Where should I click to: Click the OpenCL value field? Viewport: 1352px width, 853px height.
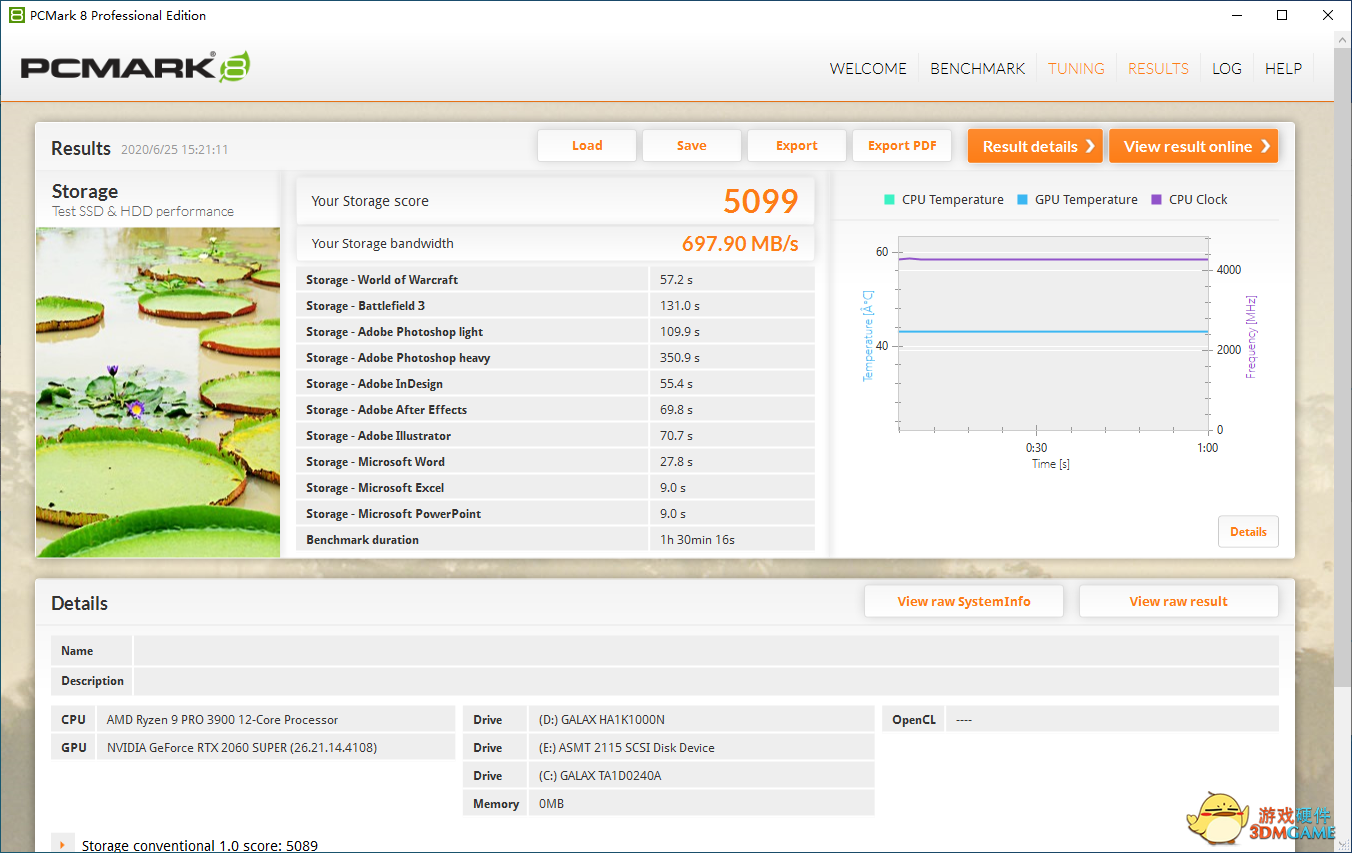click(1112, 719)
